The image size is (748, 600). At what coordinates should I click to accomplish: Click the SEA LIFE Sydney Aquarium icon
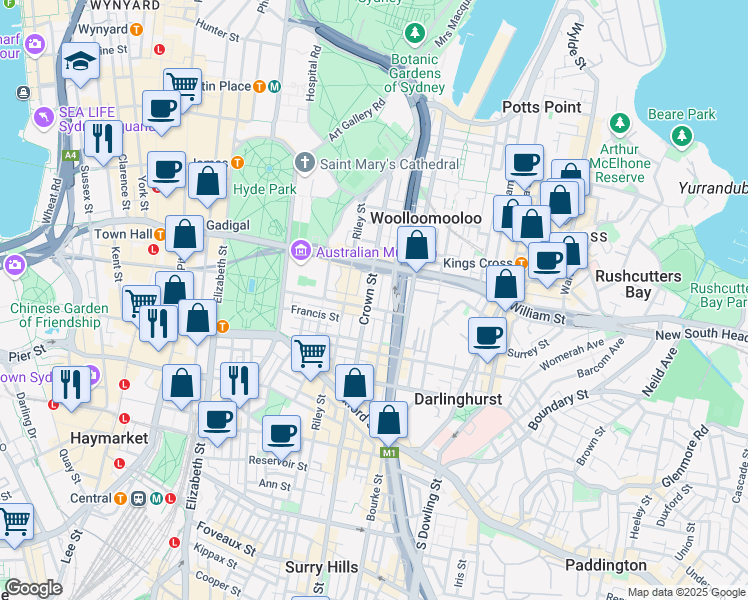pos(44,117)
